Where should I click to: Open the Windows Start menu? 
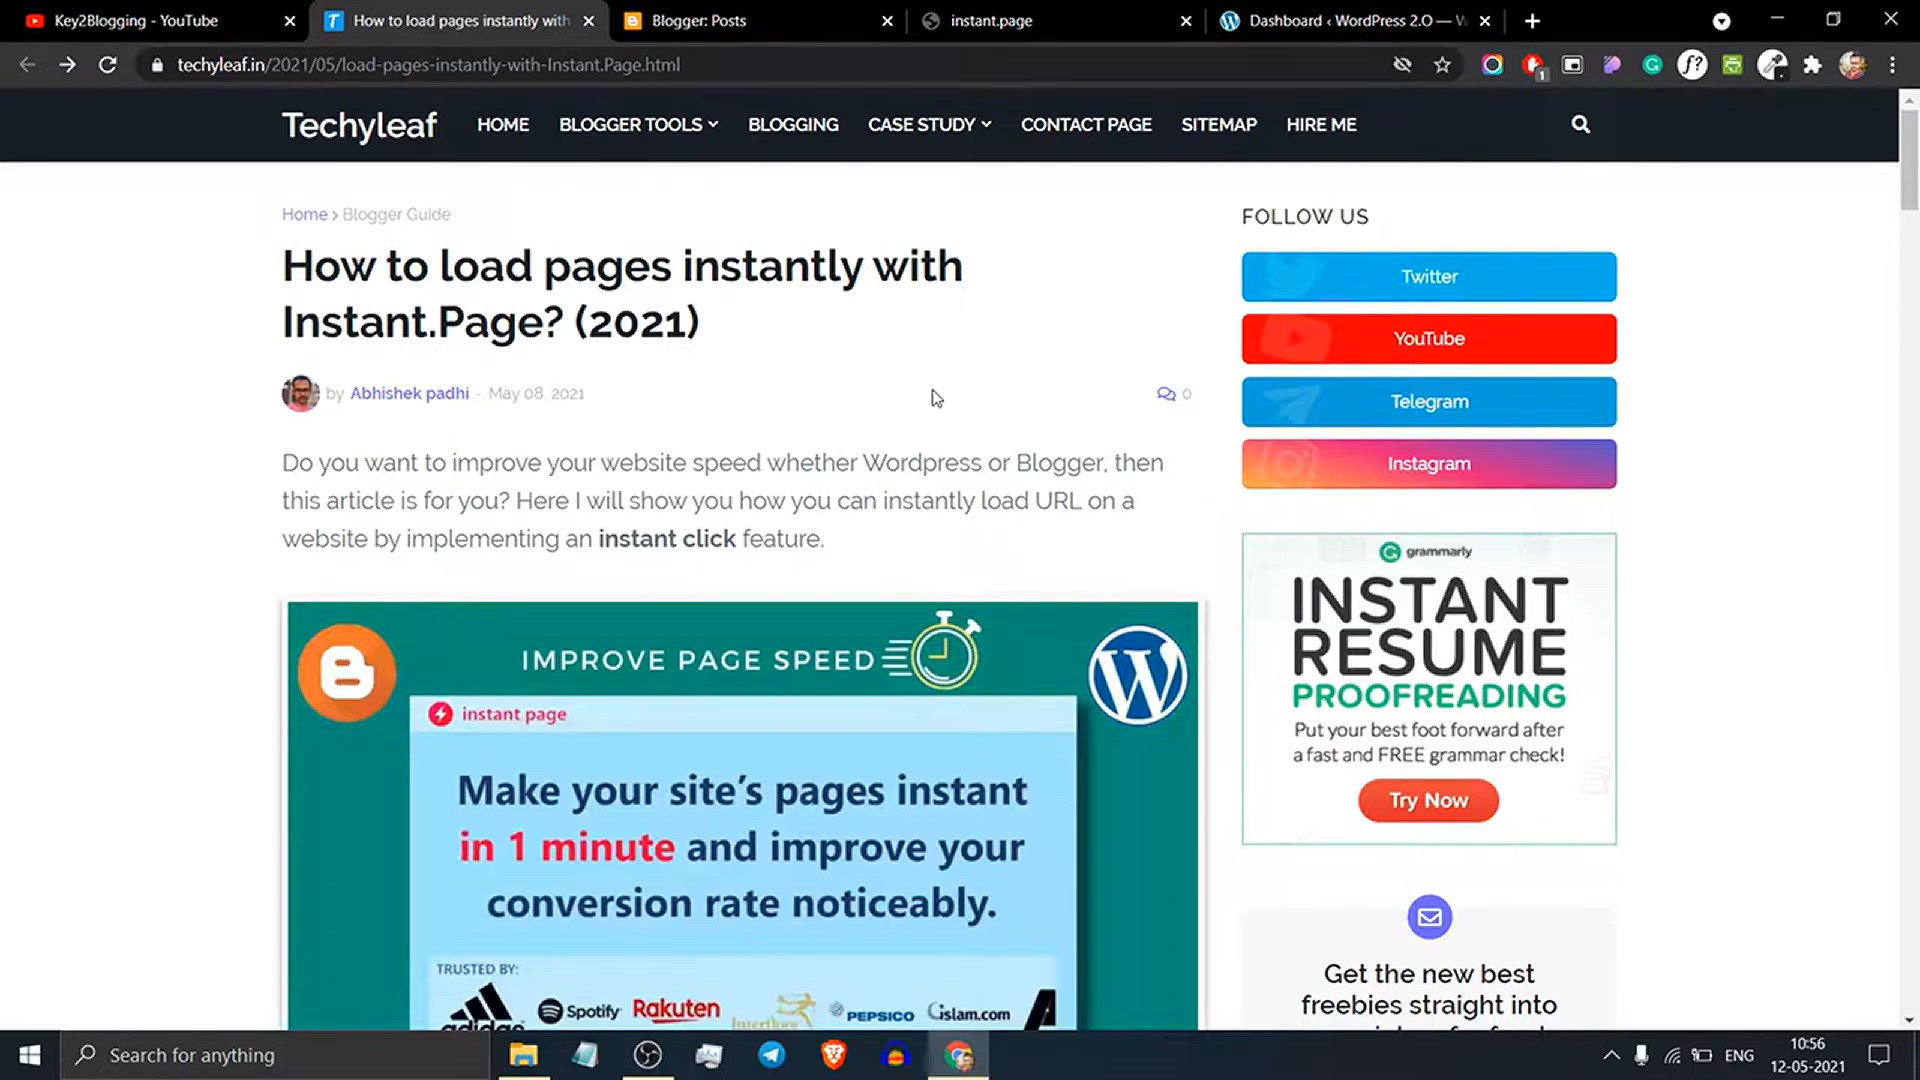click(30, 1055)
